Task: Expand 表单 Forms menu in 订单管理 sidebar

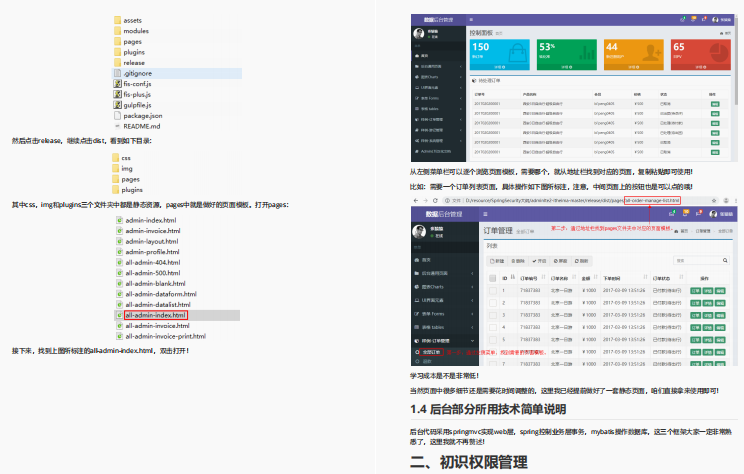Action: (x=445, y=314)
